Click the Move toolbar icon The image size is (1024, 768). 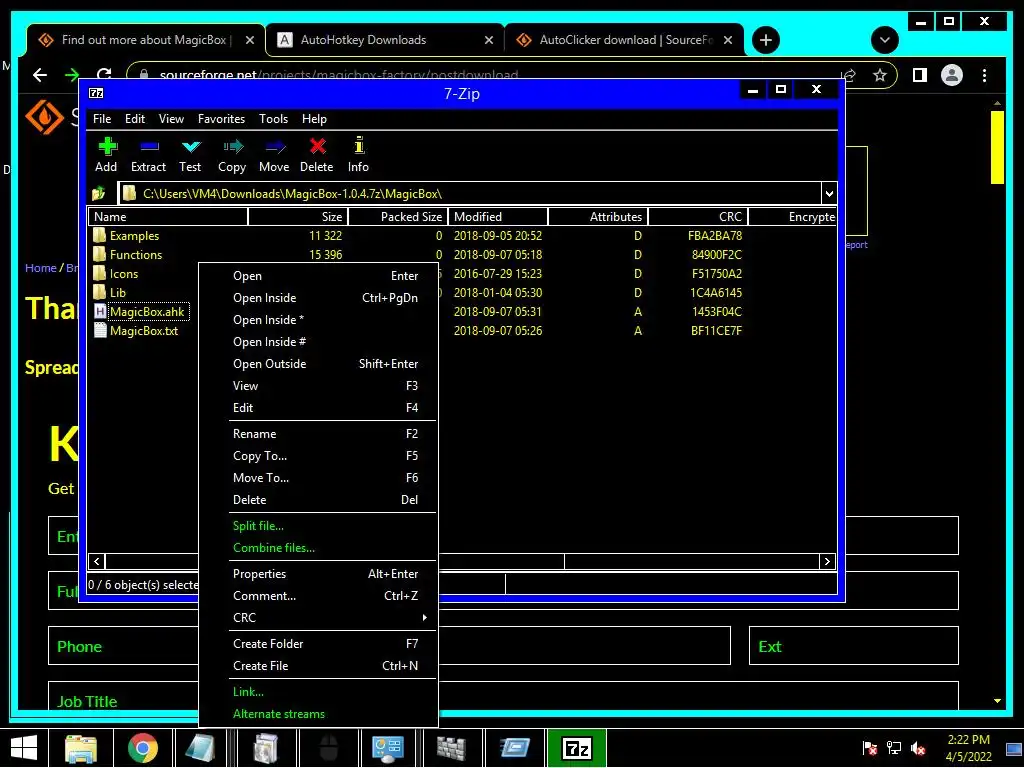[x=275, y=146]
